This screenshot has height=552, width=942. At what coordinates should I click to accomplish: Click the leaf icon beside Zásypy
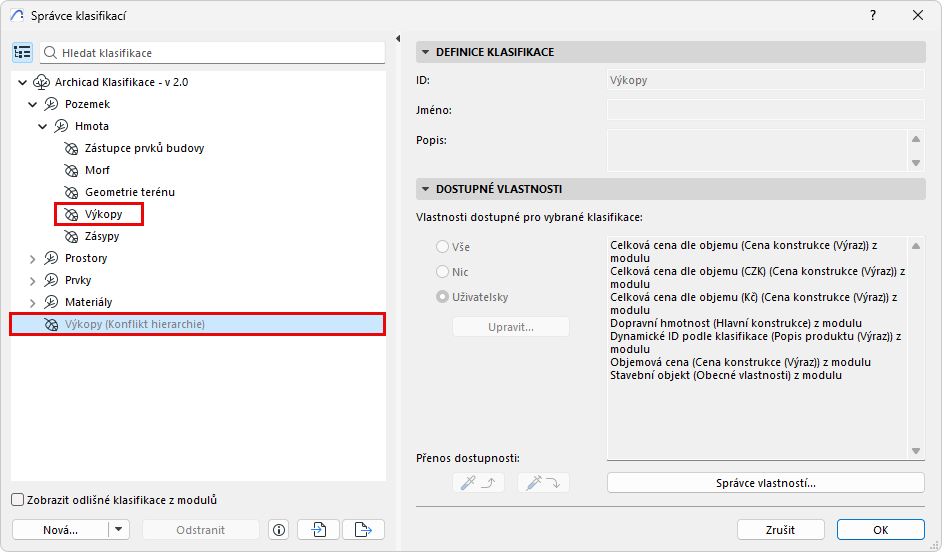tap(71, 236)
